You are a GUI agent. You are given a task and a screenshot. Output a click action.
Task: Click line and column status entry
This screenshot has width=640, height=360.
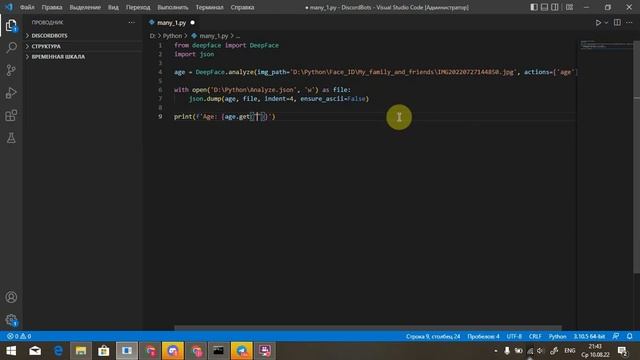pos(433,336)
